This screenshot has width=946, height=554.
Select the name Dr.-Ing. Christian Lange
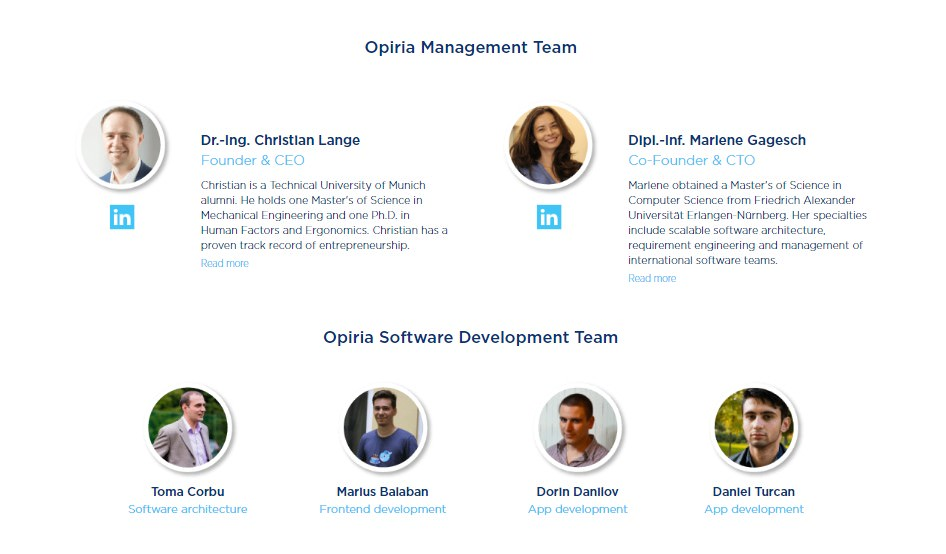coord(280,140)
